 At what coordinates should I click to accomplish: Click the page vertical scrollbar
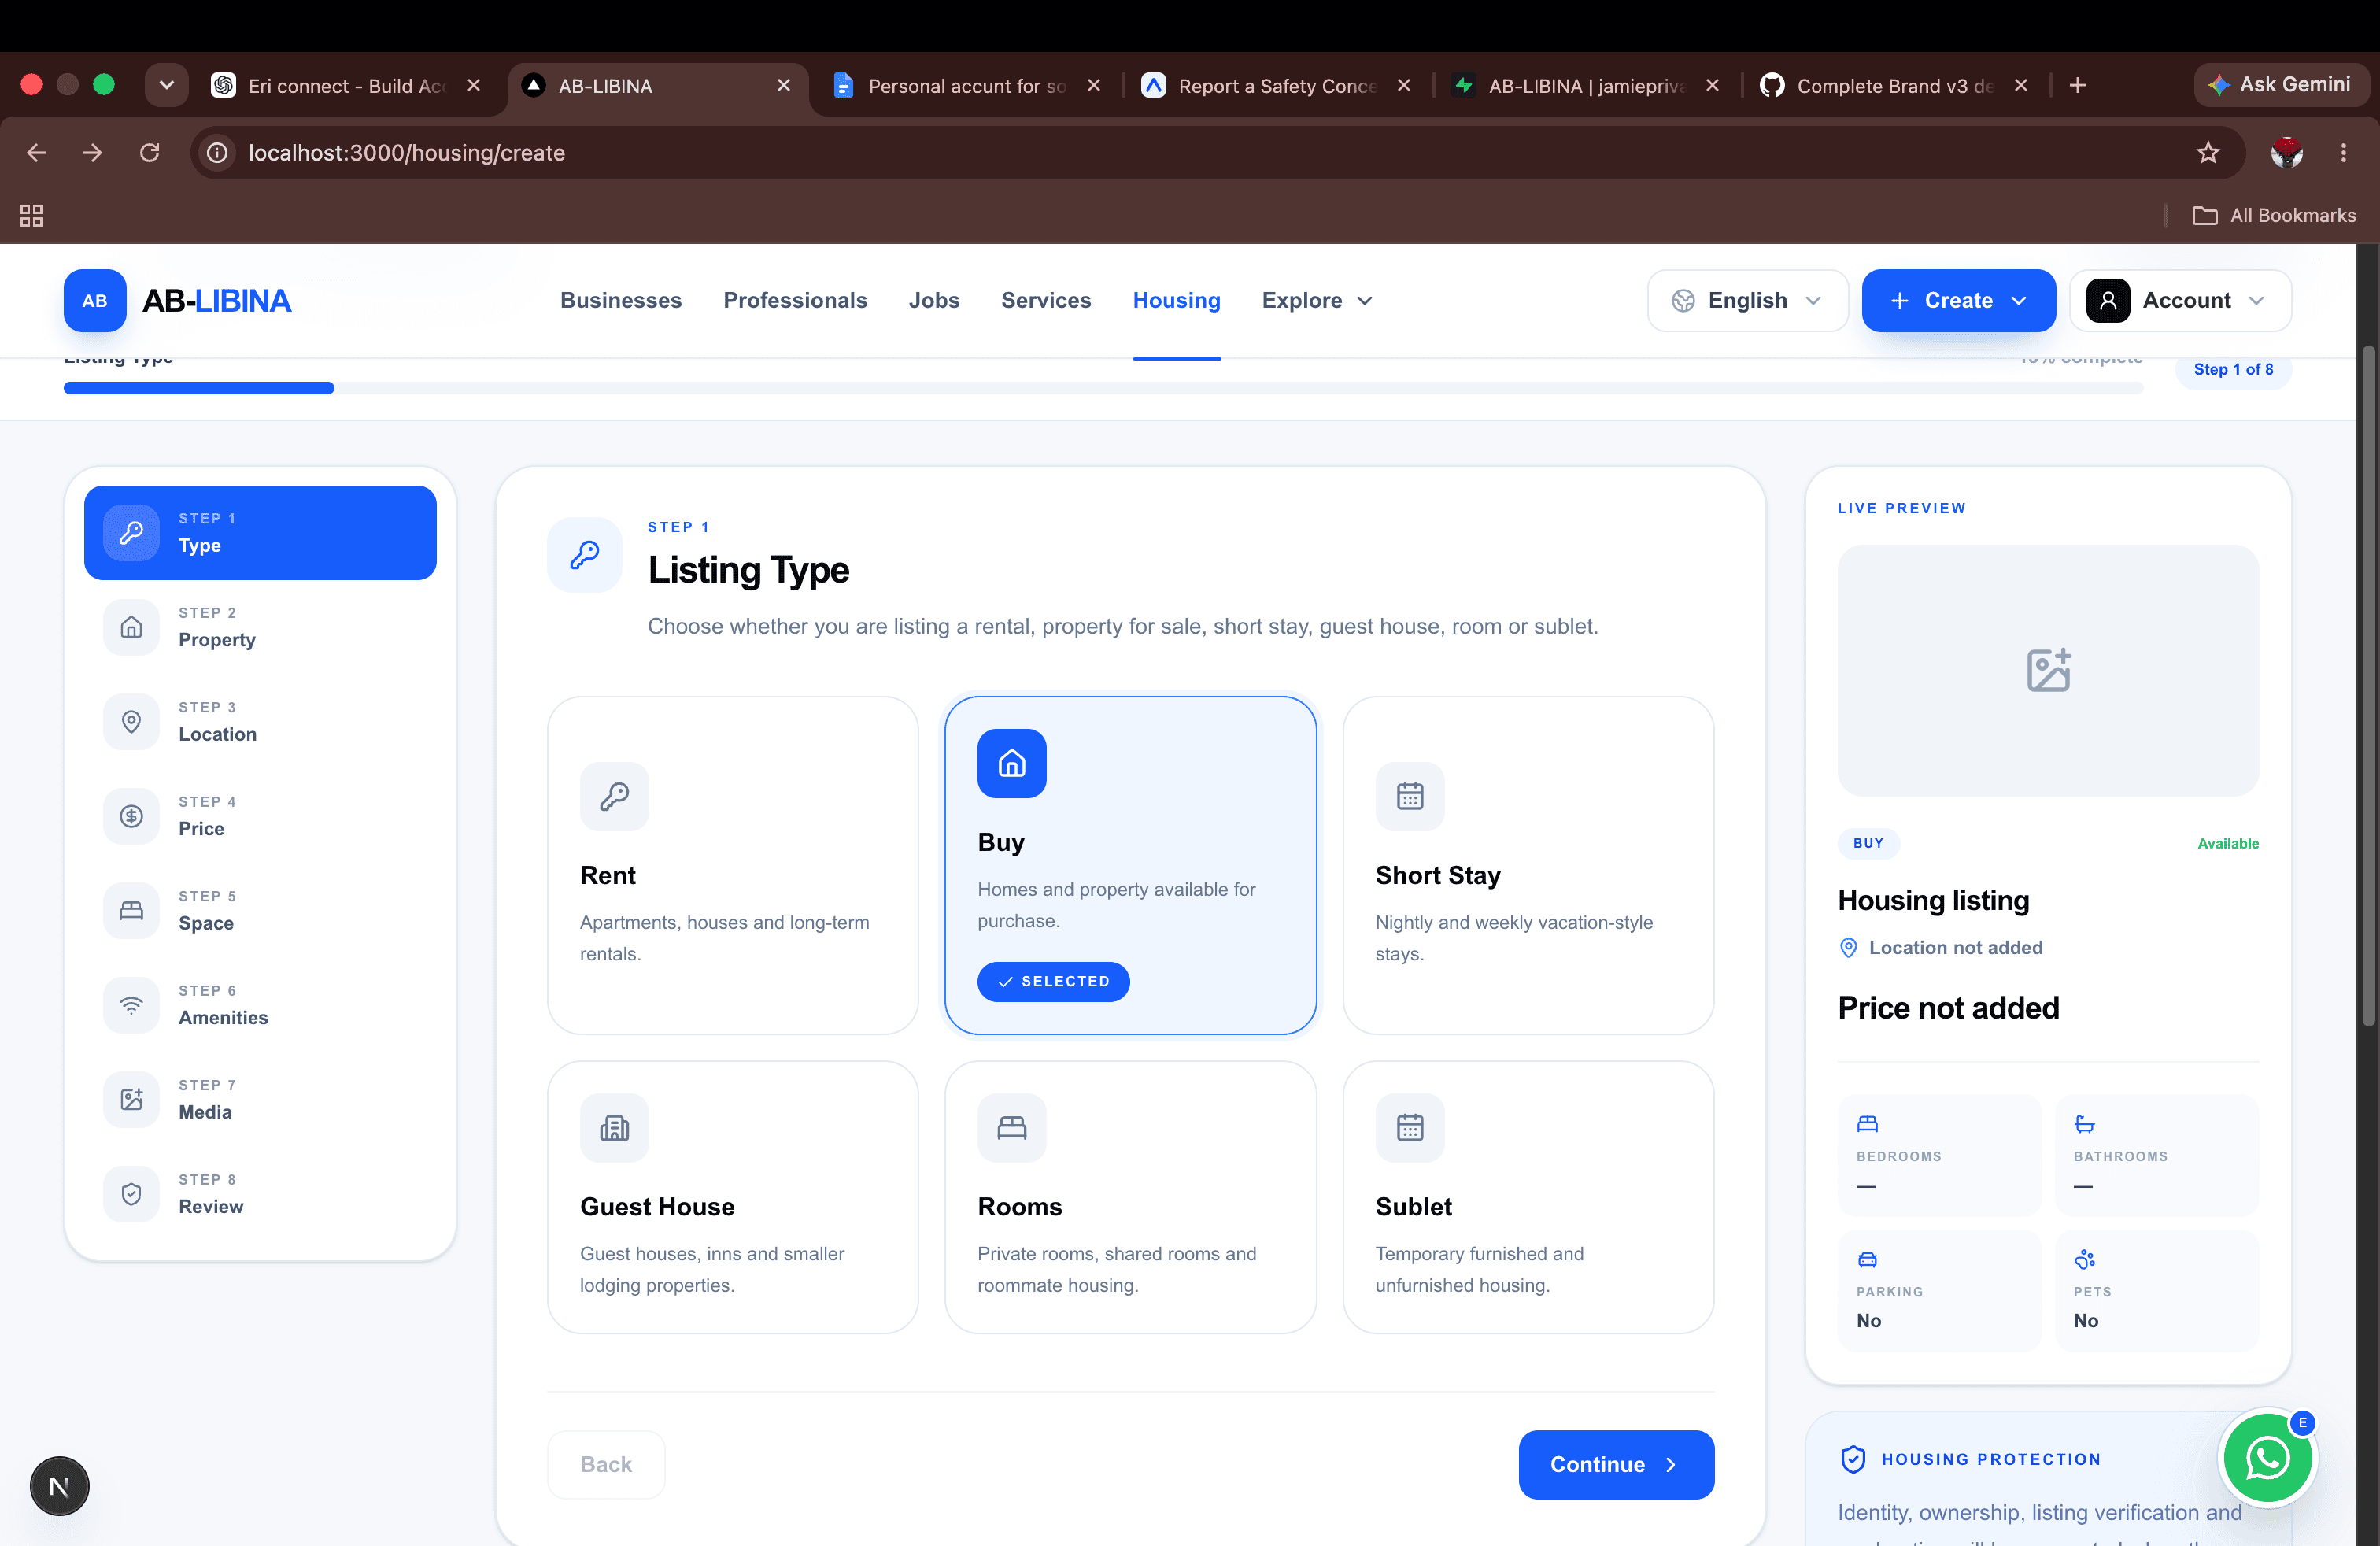[2367, 686]
